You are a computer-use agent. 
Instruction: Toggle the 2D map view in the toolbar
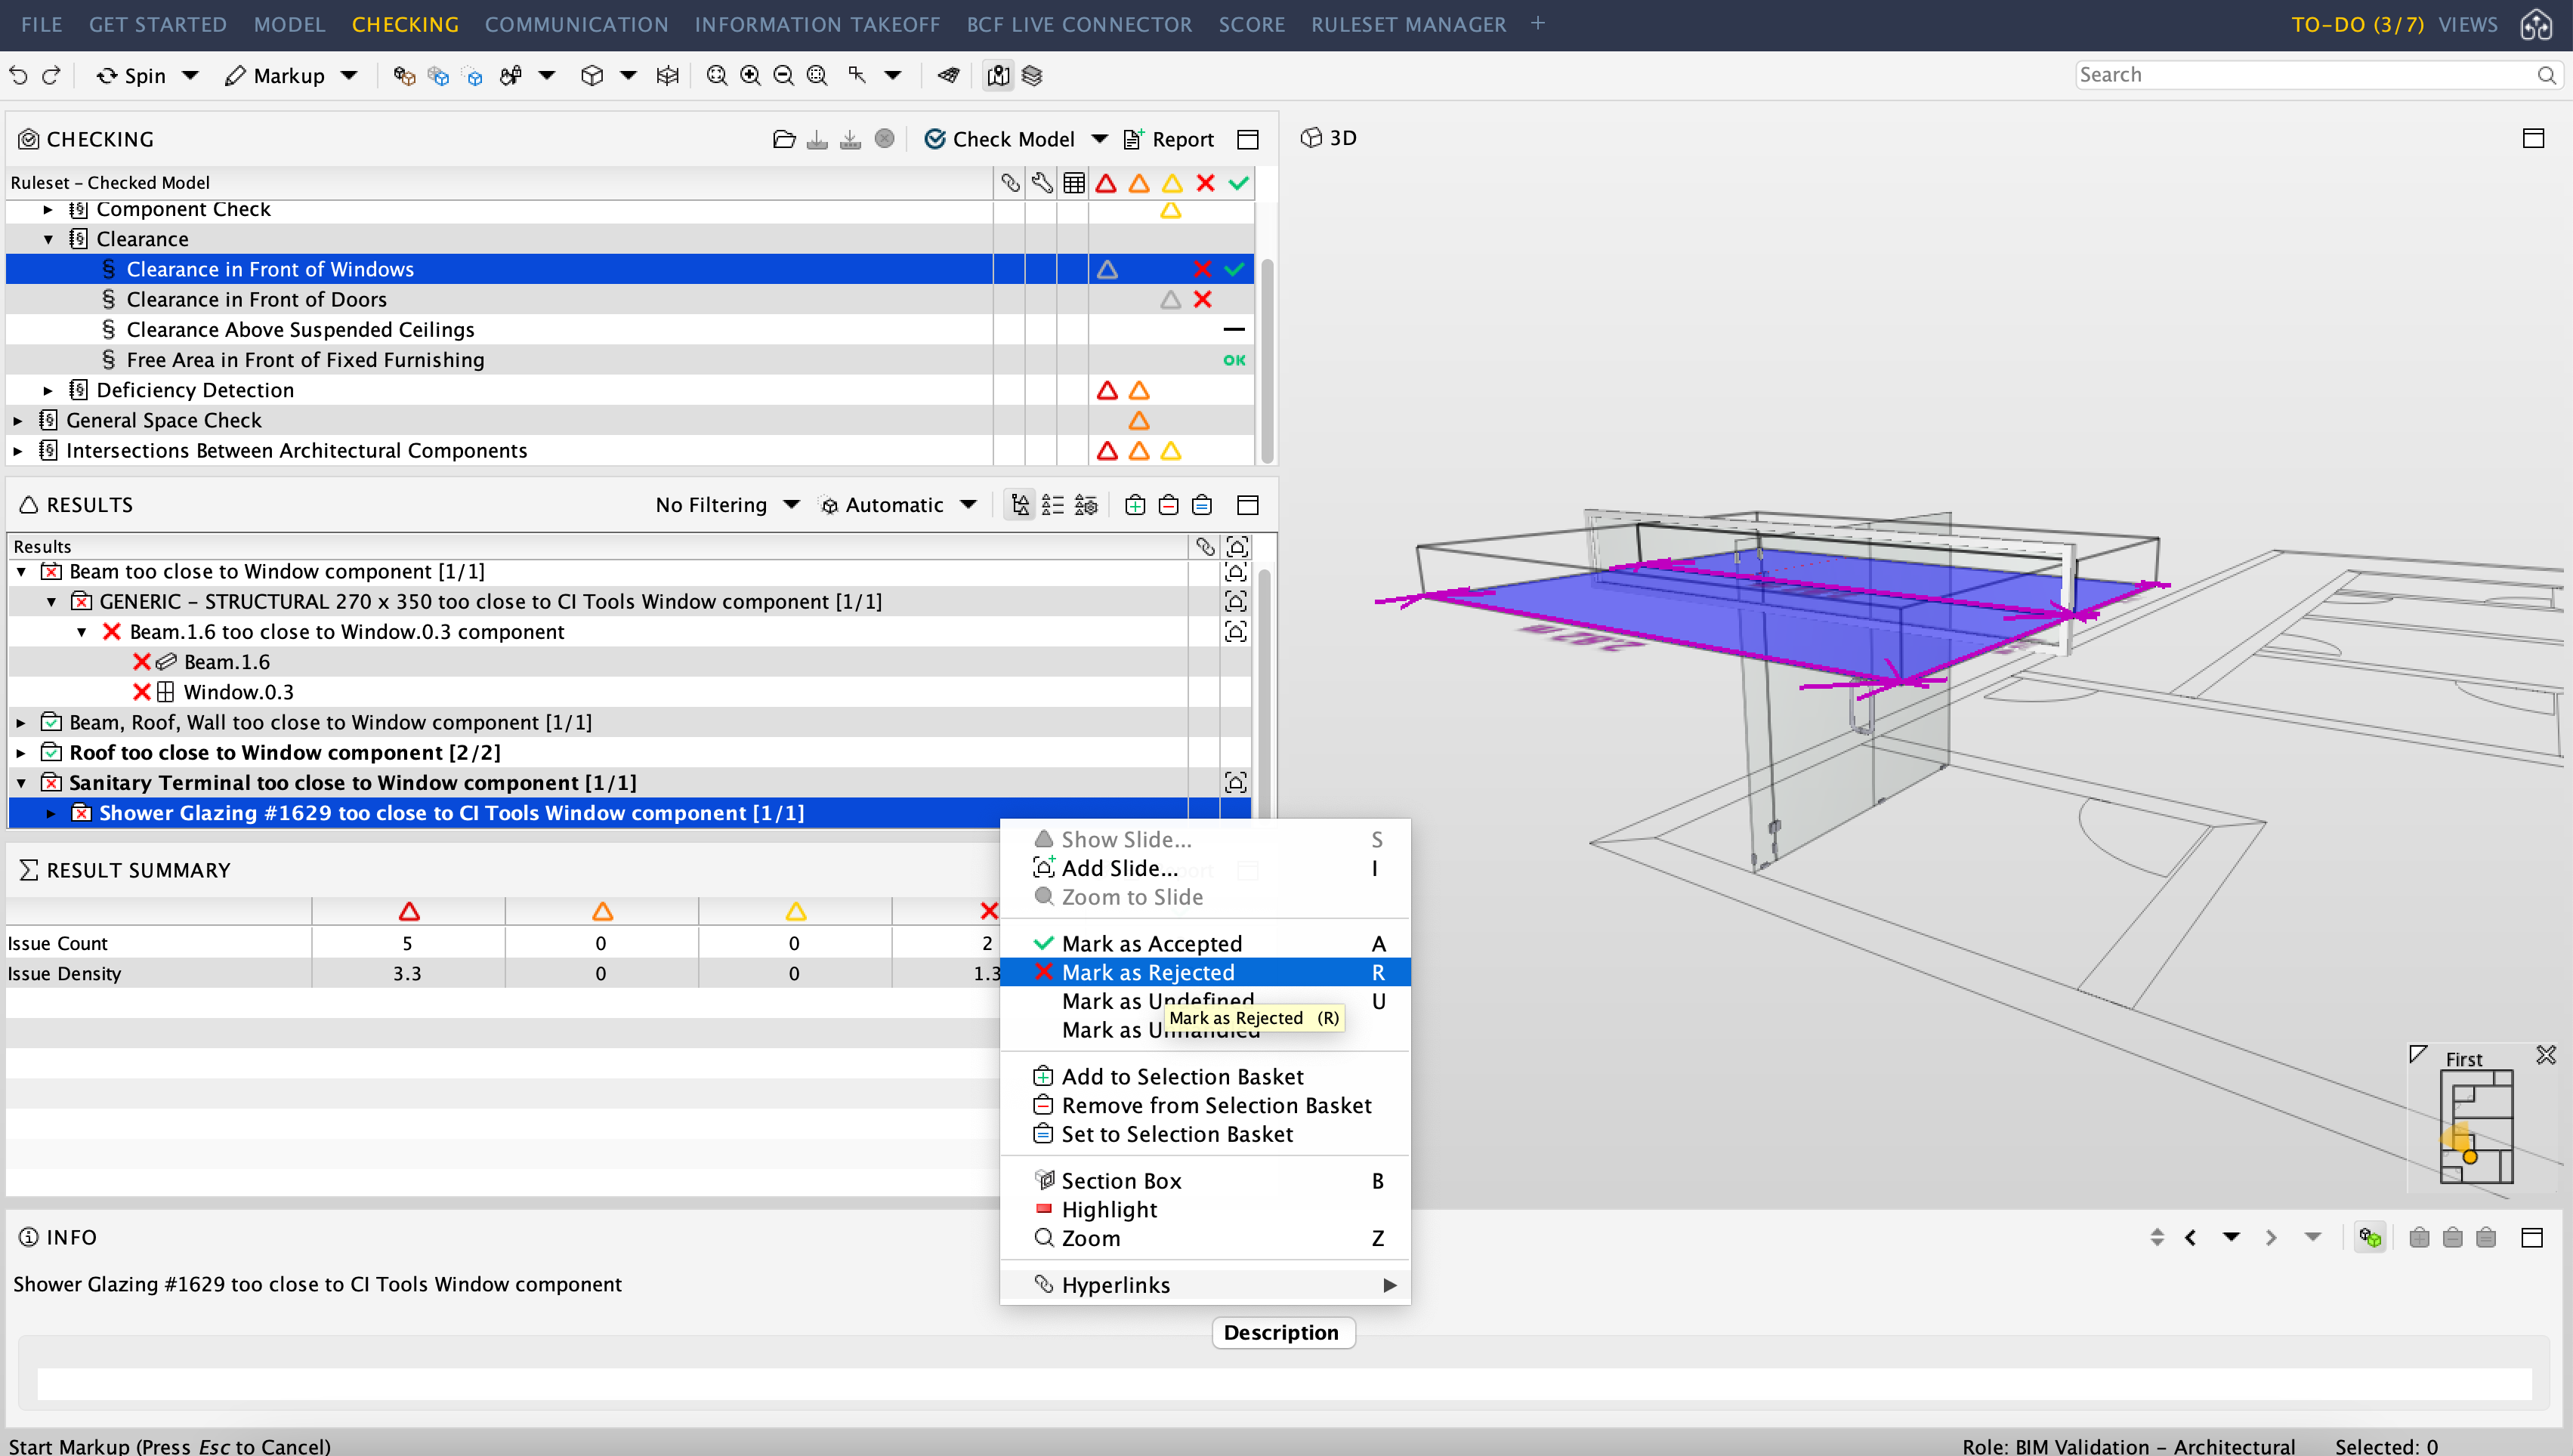click(x=997, y=75)
